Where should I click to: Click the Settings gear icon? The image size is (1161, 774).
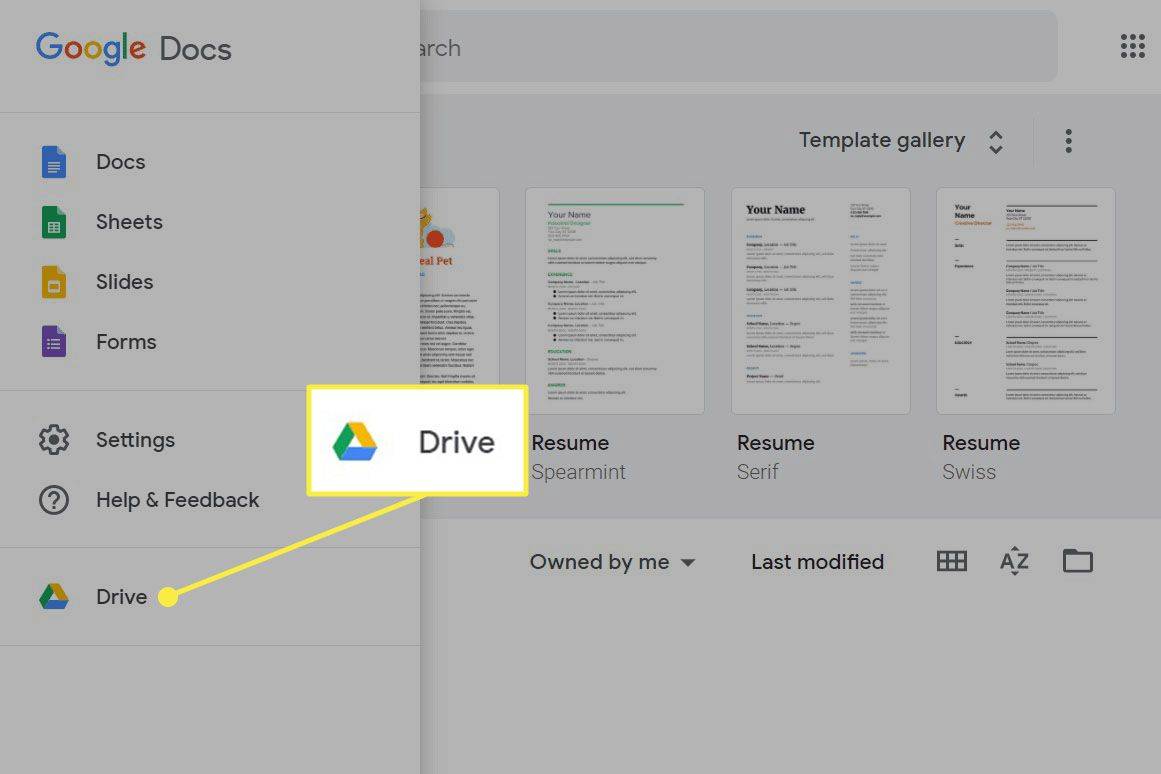tap(54, 440)
